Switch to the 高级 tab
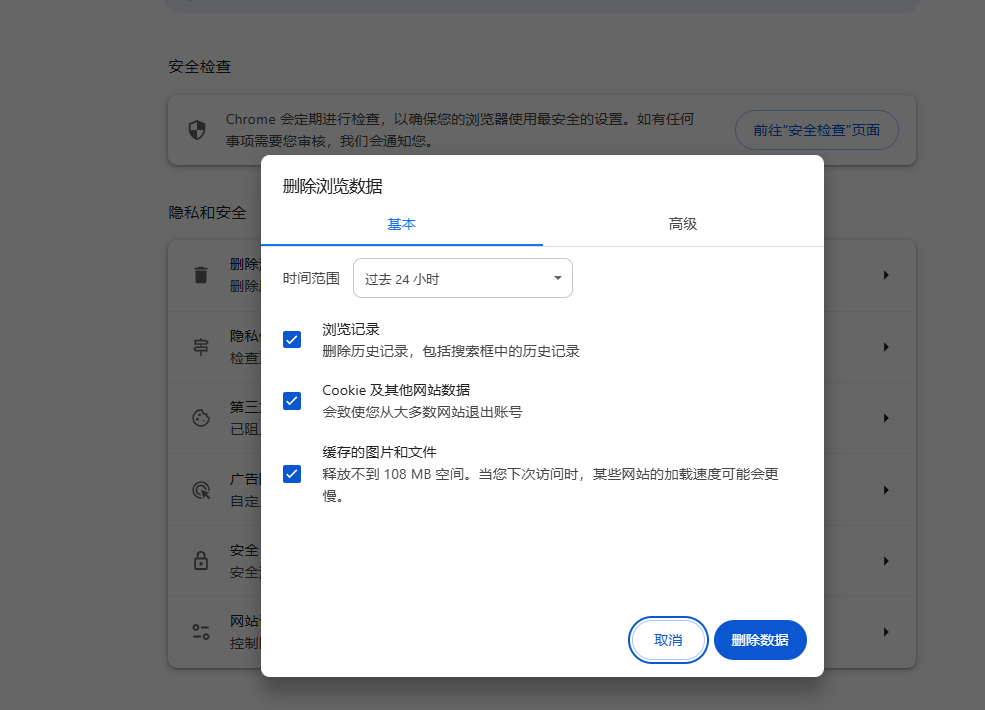This screenshot has height=710, width=985. pyautogui.click(x=683, y=224)
